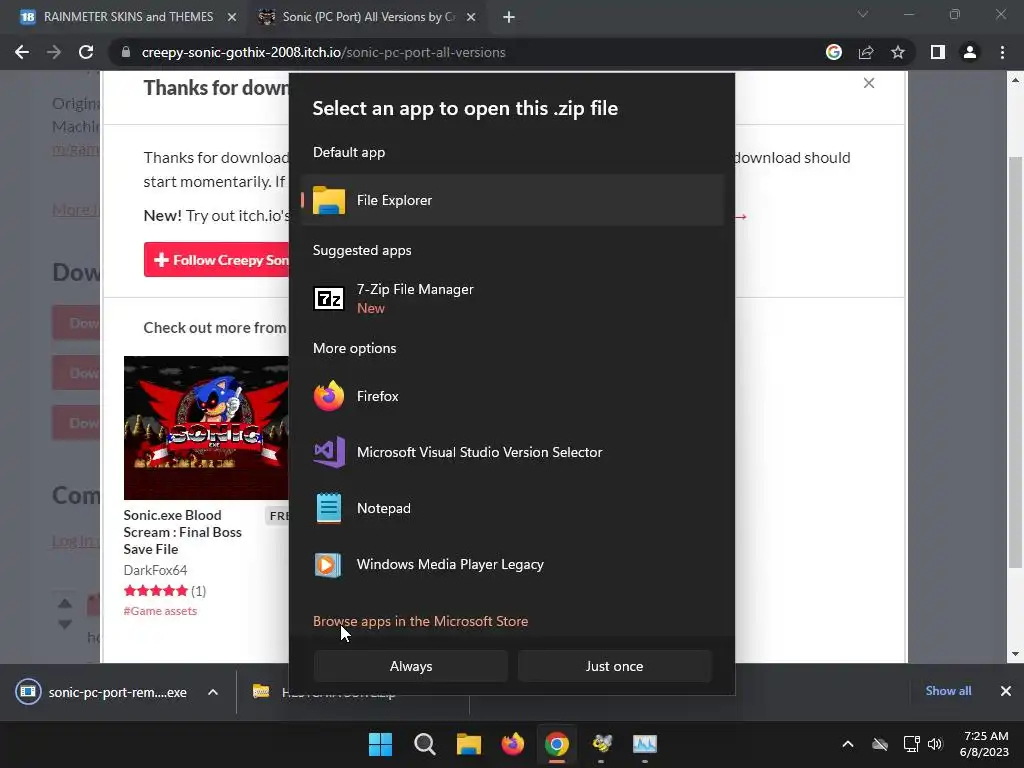Go back using browser back arrow

click(22, 52)
